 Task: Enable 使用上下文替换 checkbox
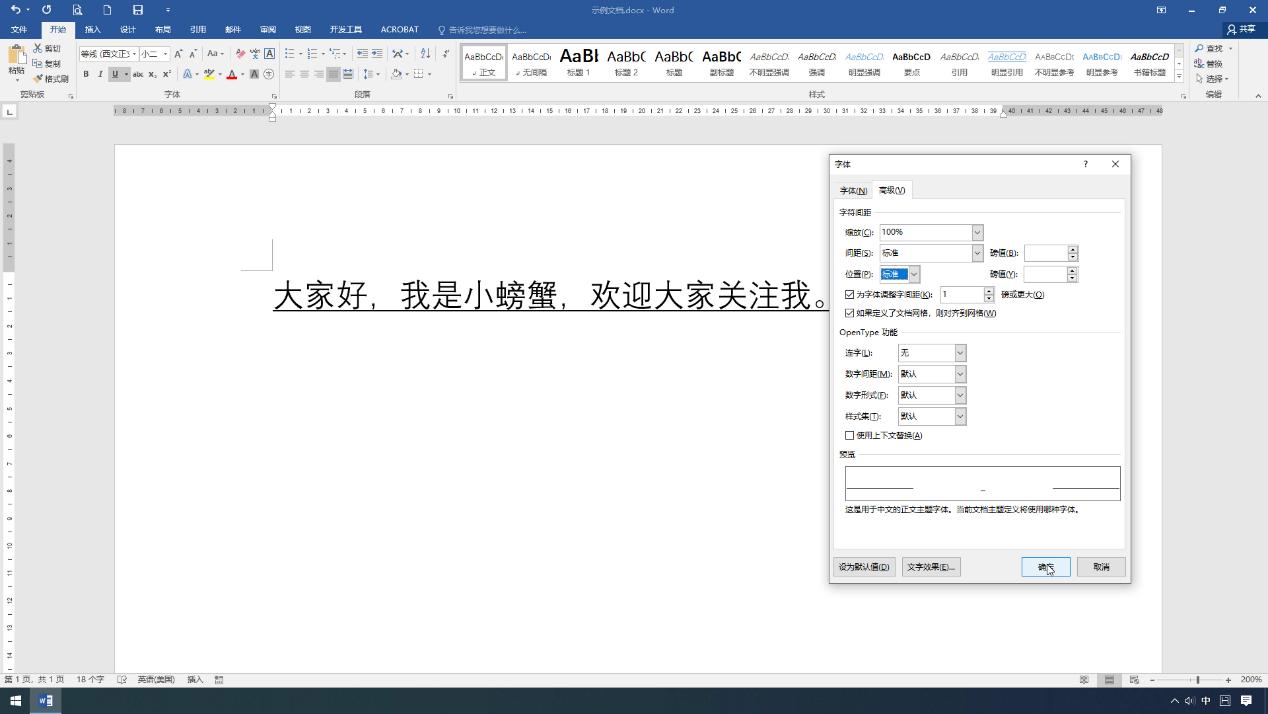coord(850,435)
